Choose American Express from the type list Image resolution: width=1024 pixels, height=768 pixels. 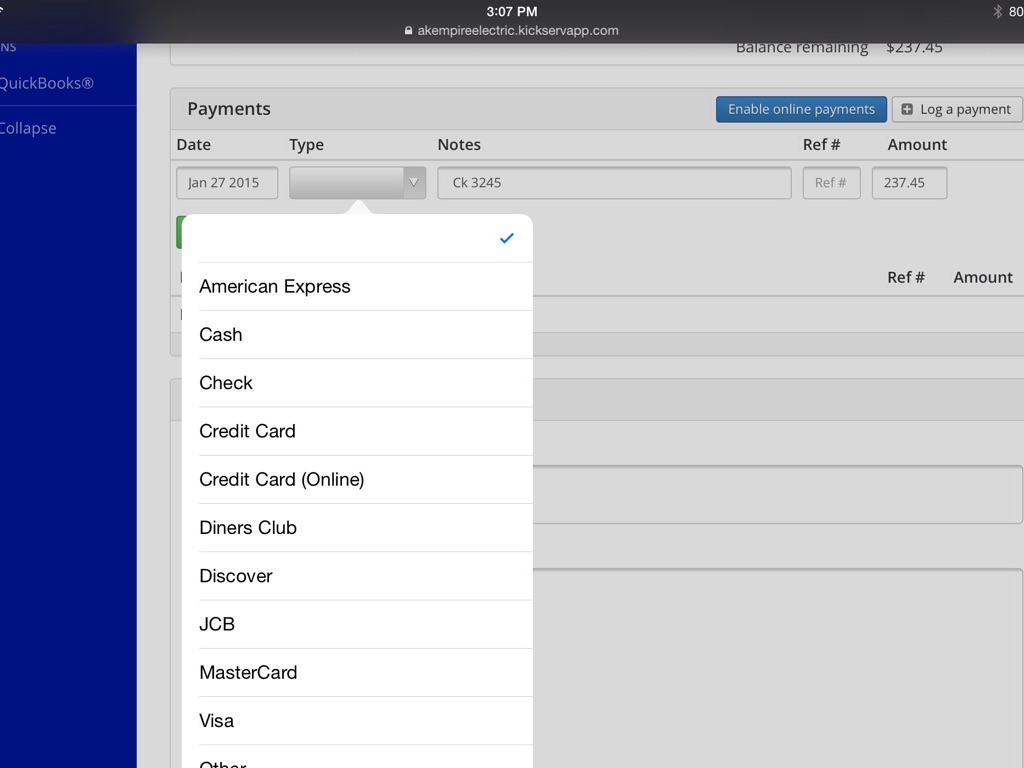275,287
